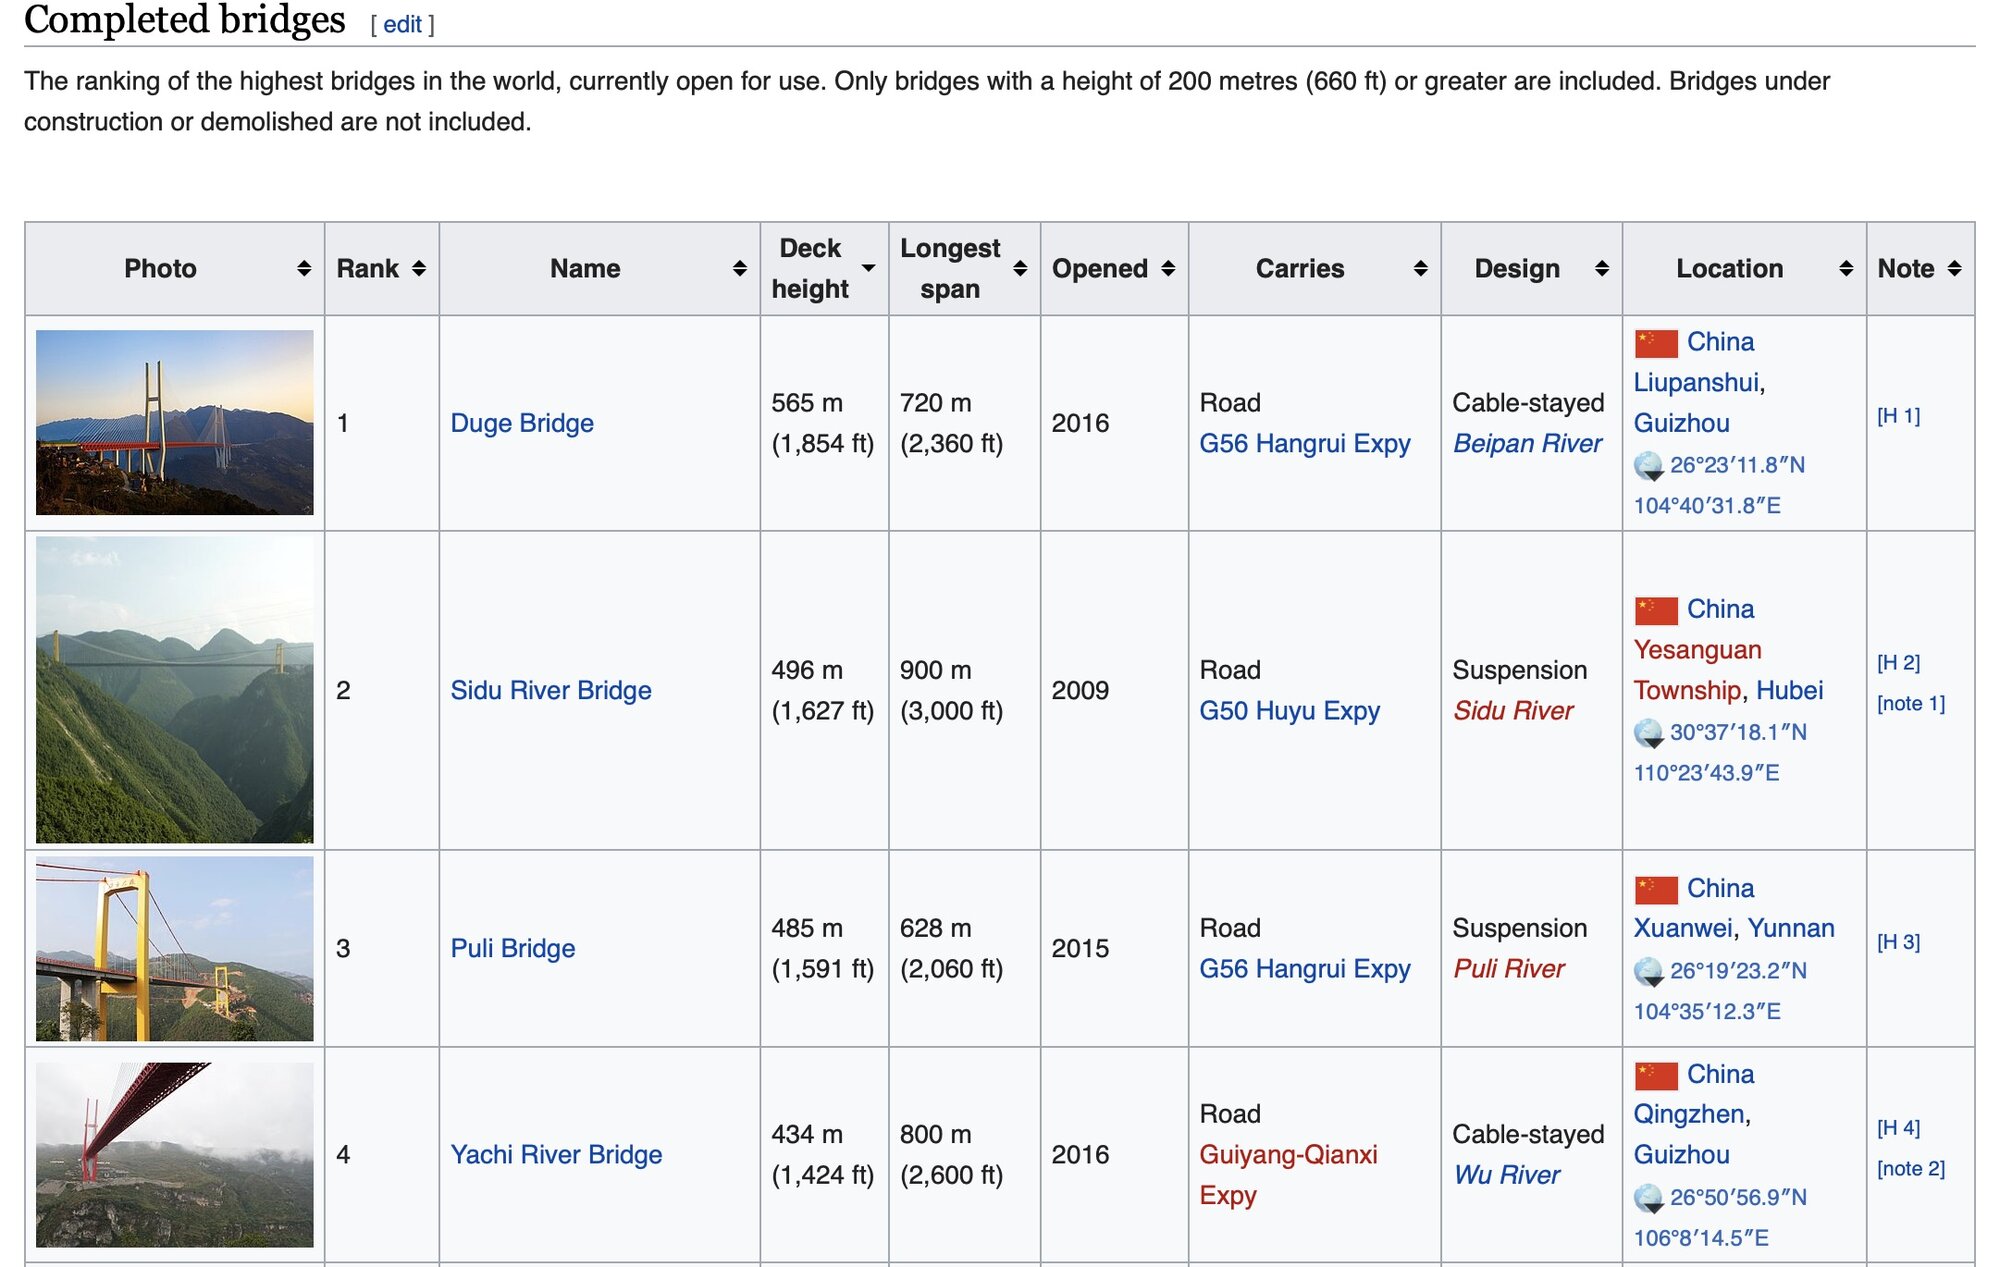2000x1267 pixels.
Task: Open Guizhou link in Yachi River row
Action: [x=1682, y=1155]
